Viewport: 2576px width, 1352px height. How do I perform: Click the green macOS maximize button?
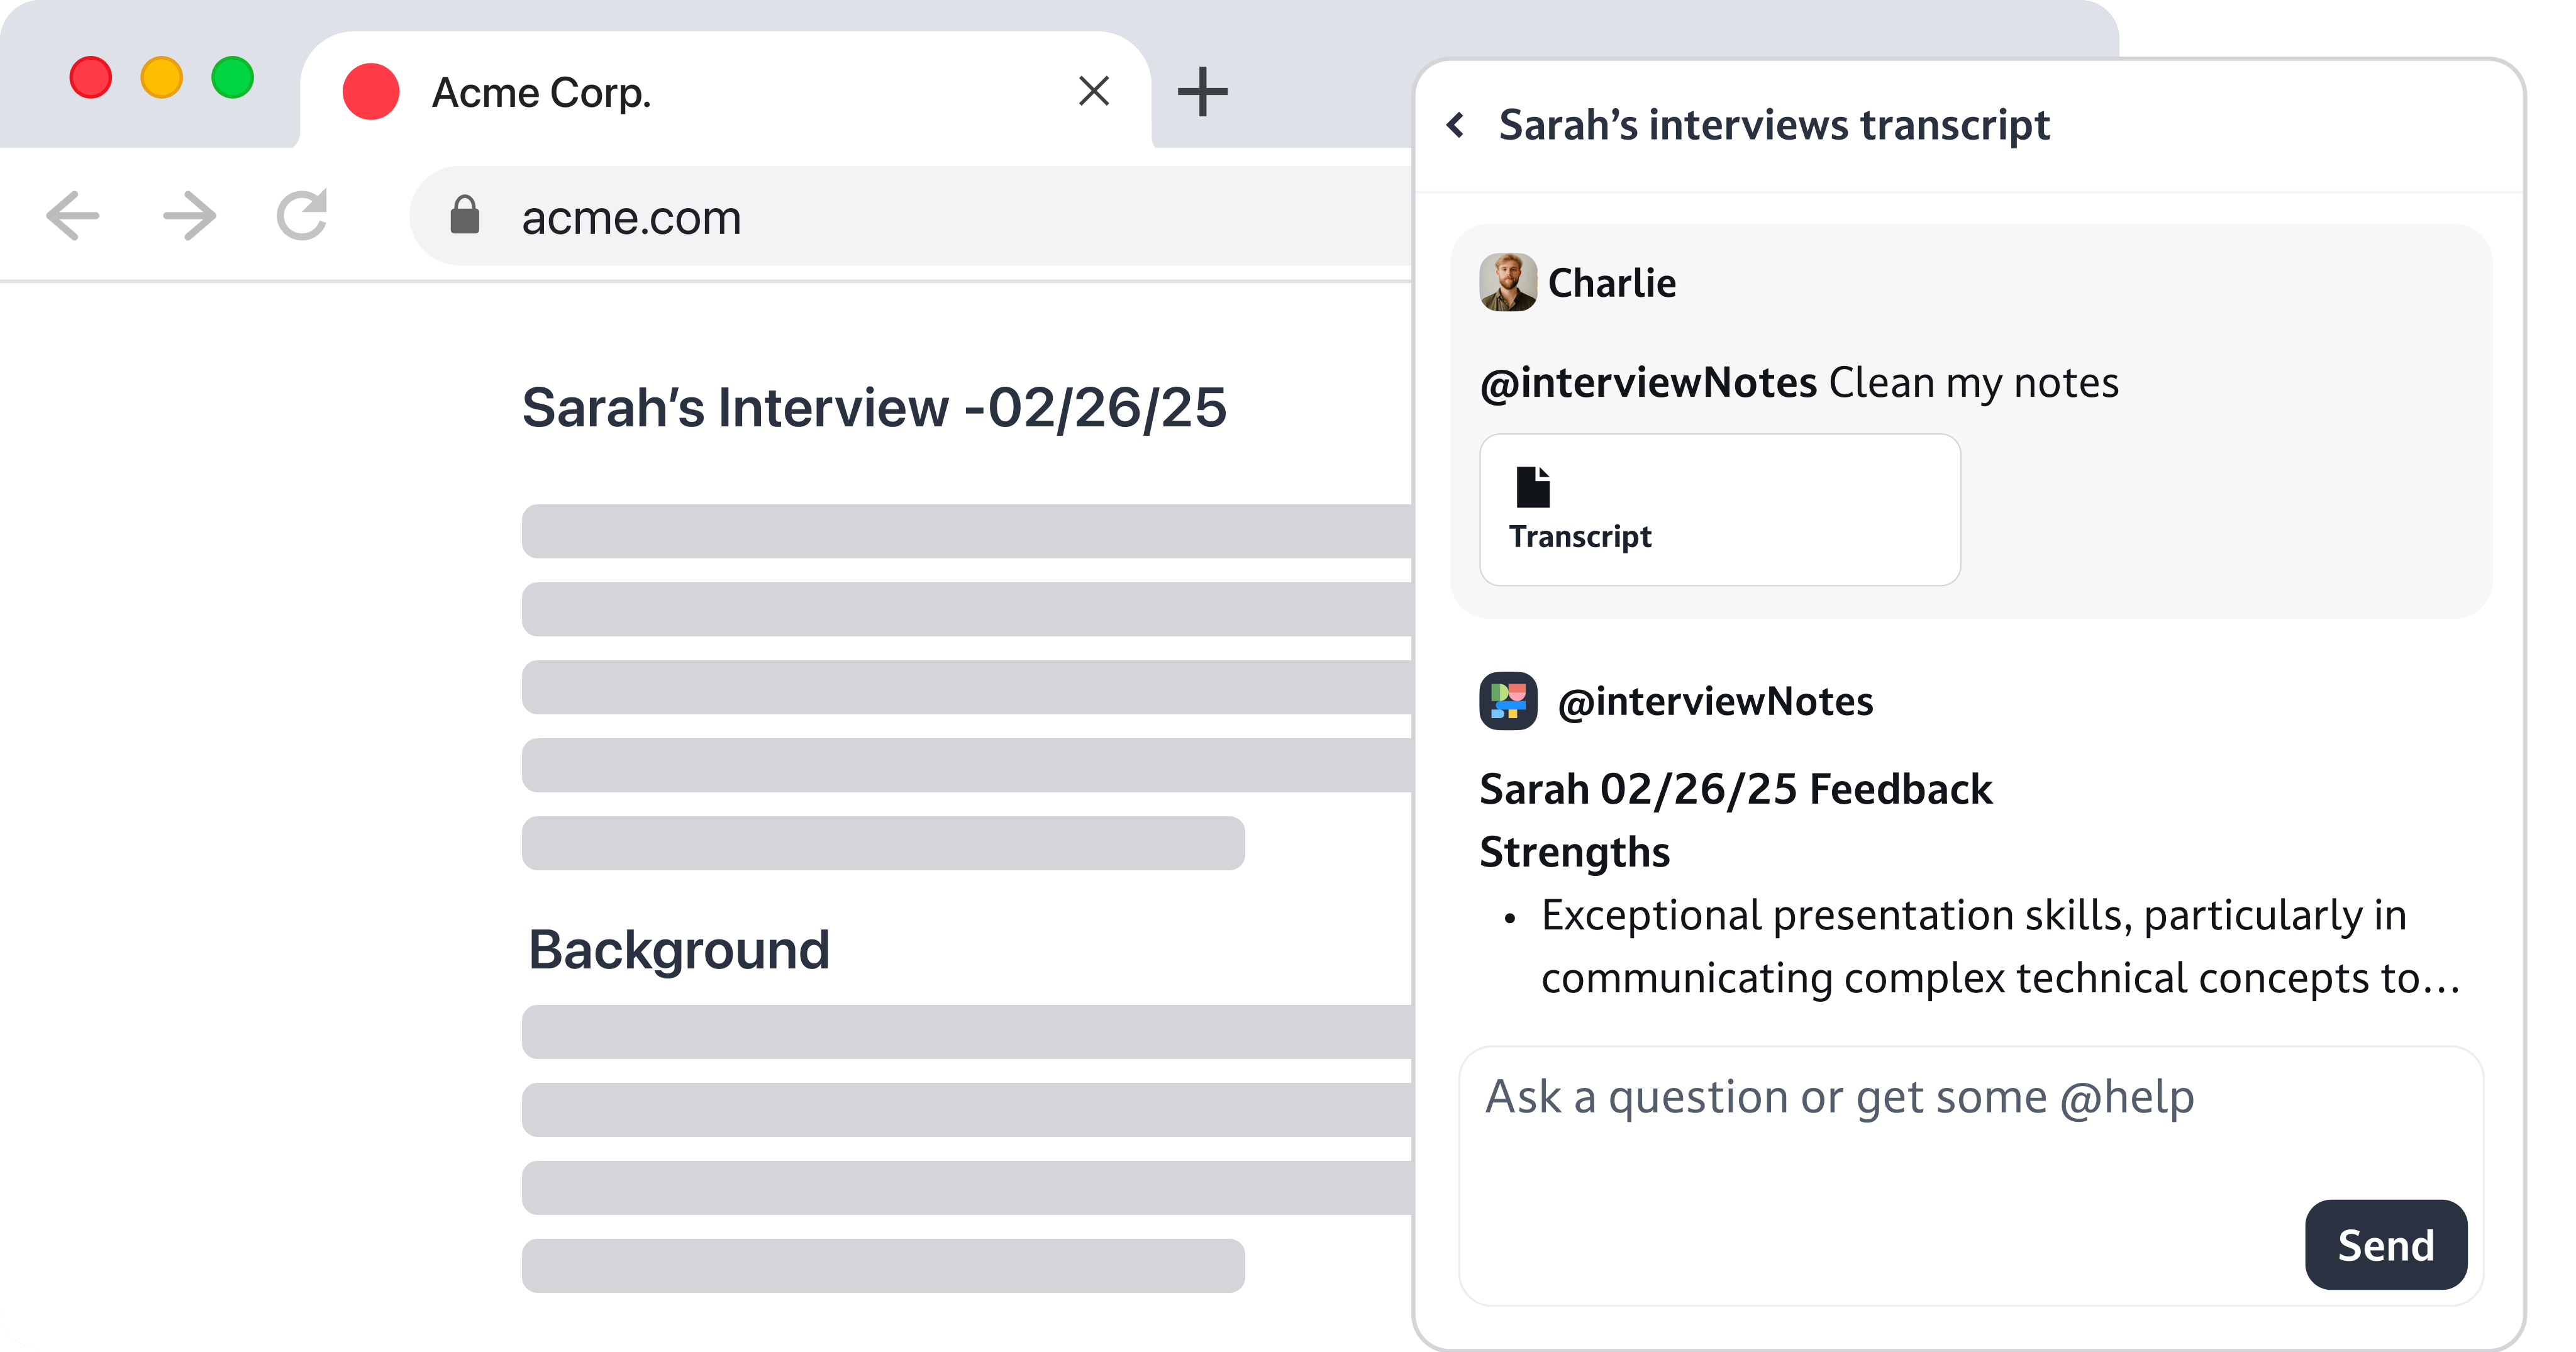point(233,77)
